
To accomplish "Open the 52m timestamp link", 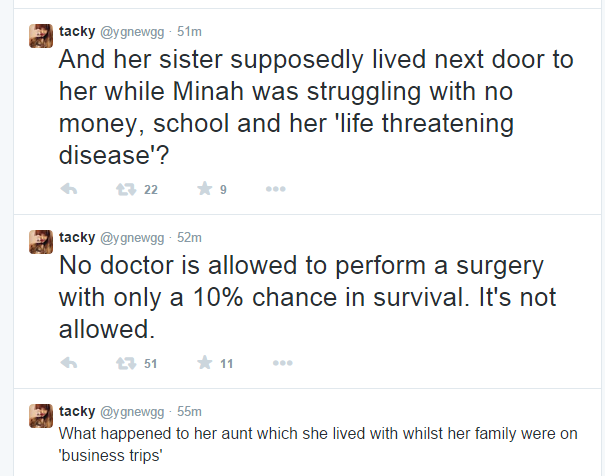I will point(191,237).
